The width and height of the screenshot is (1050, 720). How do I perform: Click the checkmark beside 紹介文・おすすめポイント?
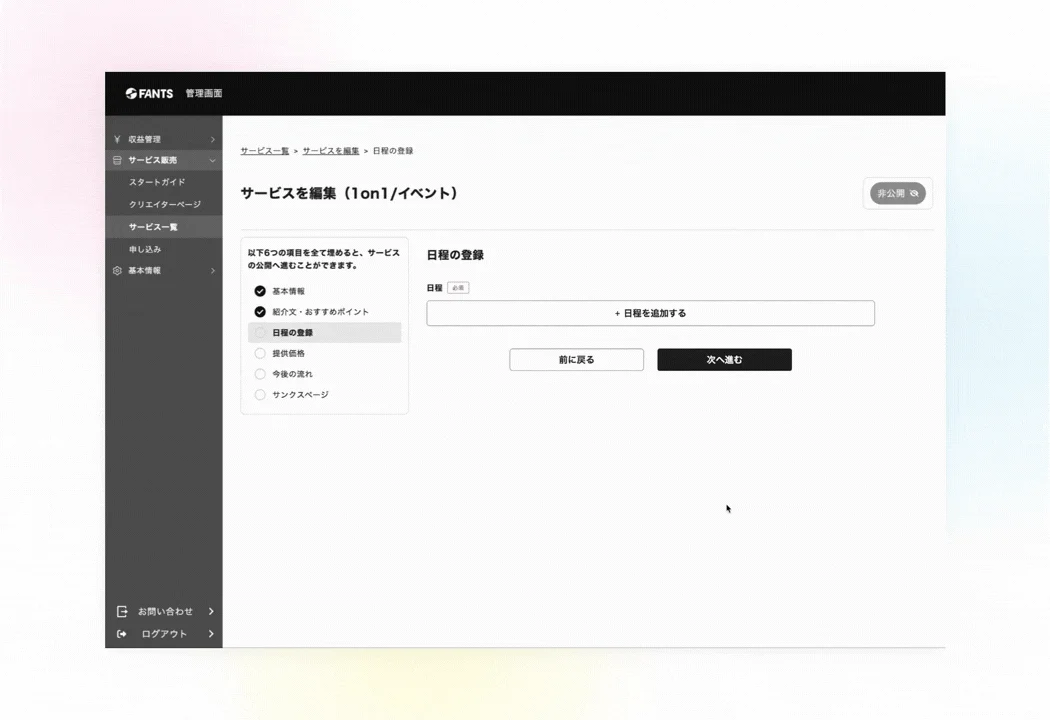(x=259, y=311)
